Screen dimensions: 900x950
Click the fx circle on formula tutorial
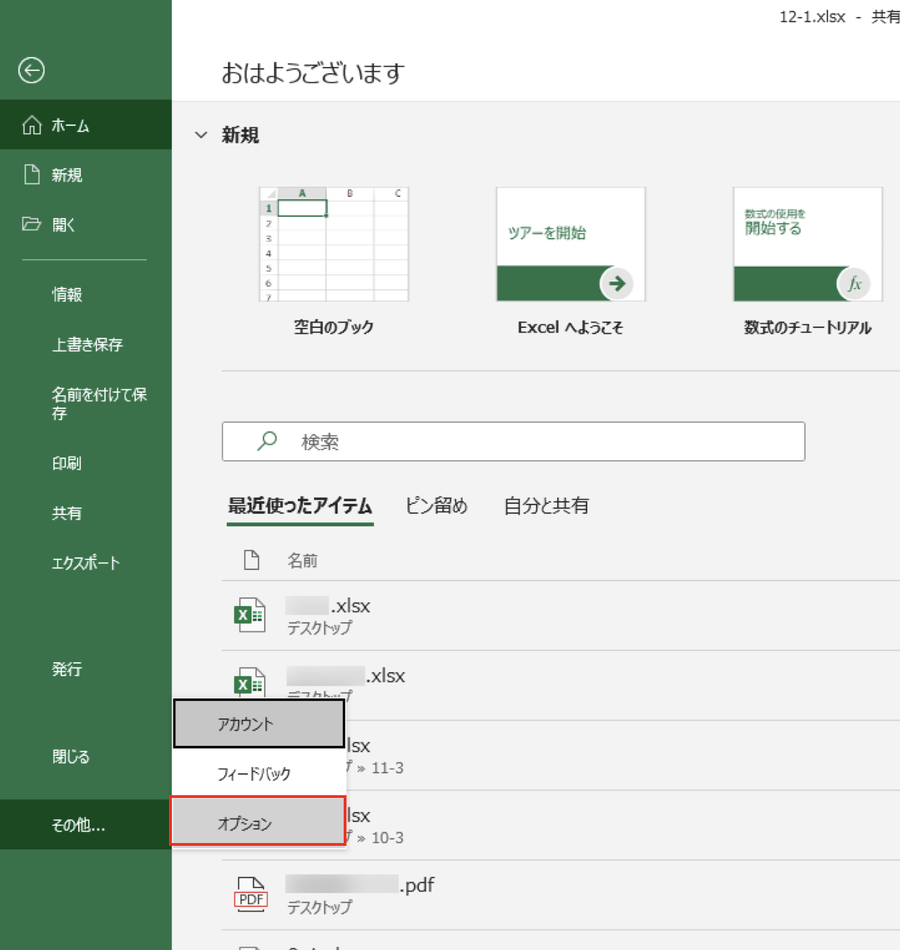(x=853, y=283)
